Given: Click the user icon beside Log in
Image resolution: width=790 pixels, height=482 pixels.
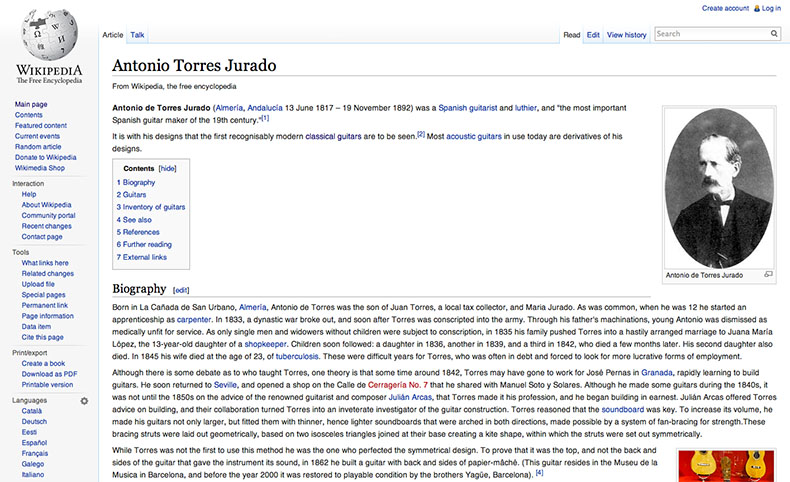Looking at the screenshot, I should coord(755,8).
